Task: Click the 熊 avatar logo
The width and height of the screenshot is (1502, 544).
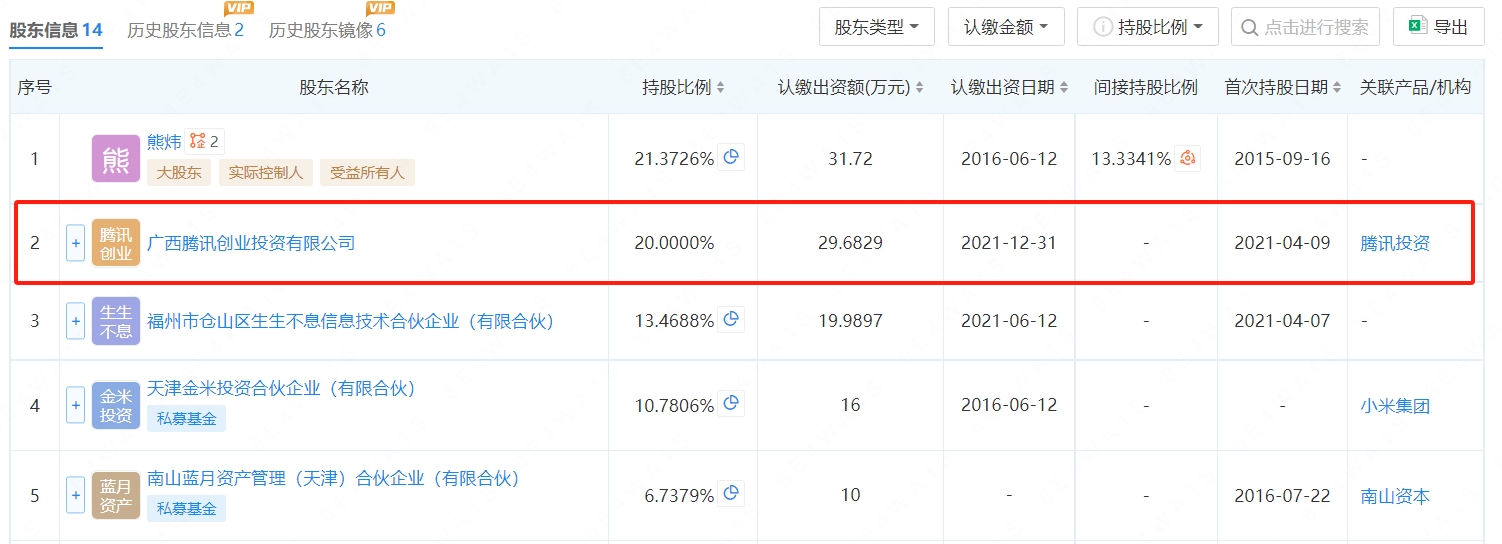Action: pyautogui.click(x=116, y=158)
